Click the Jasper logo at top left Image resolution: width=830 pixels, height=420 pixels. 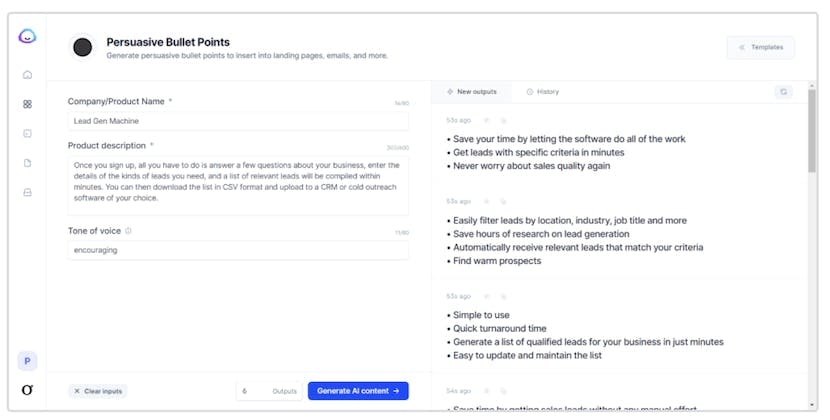[27, 37]
